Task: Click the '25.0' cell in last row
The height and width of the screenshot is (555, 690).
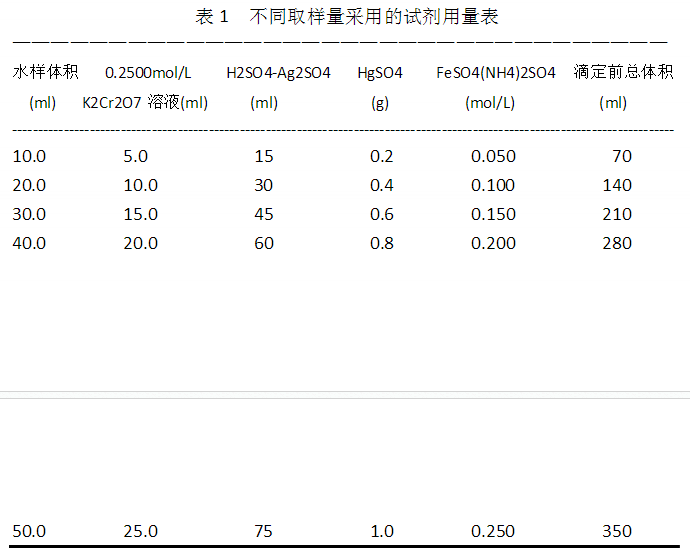Action: pyautogui.click(x=140, y=531)
